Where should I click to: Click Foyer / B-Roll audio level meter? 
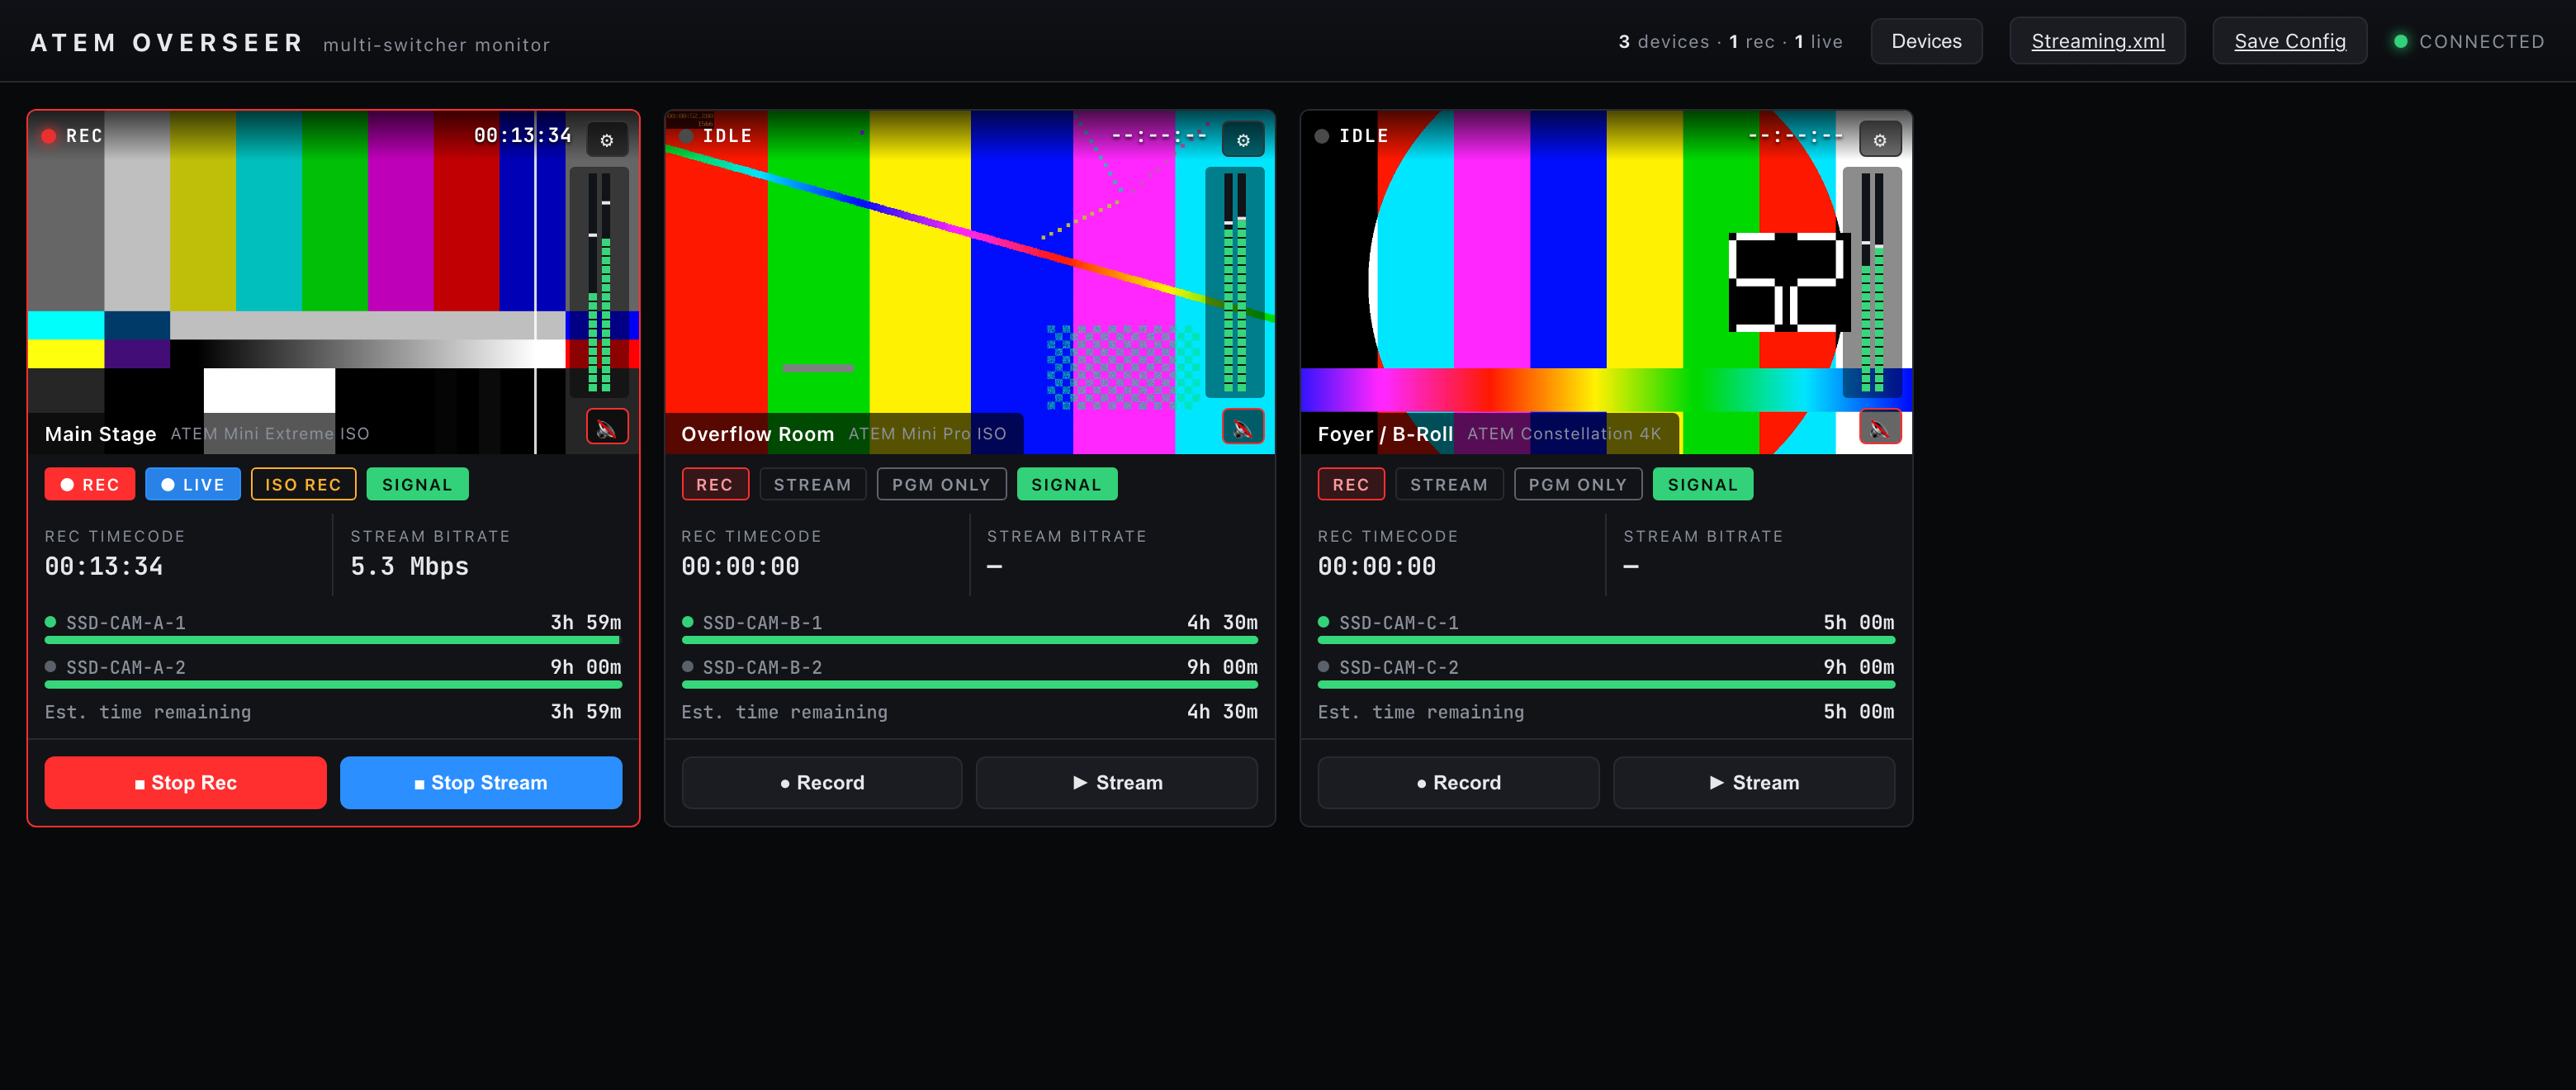[x=1872, y=282]
